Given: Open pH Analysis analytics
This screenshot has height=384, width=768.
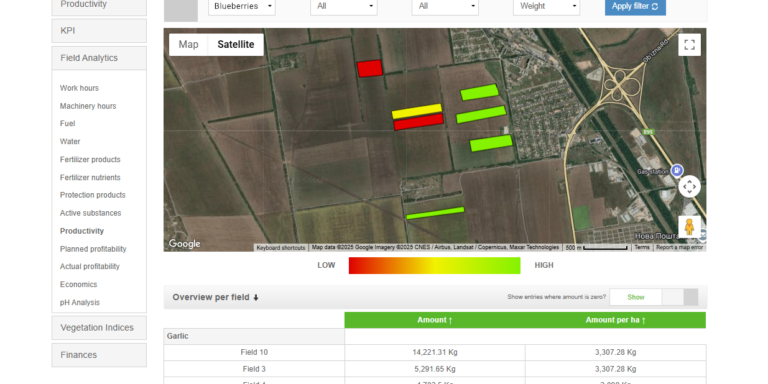Looking at the screenshot, I should pyautogui.click(x=80, y=303).
